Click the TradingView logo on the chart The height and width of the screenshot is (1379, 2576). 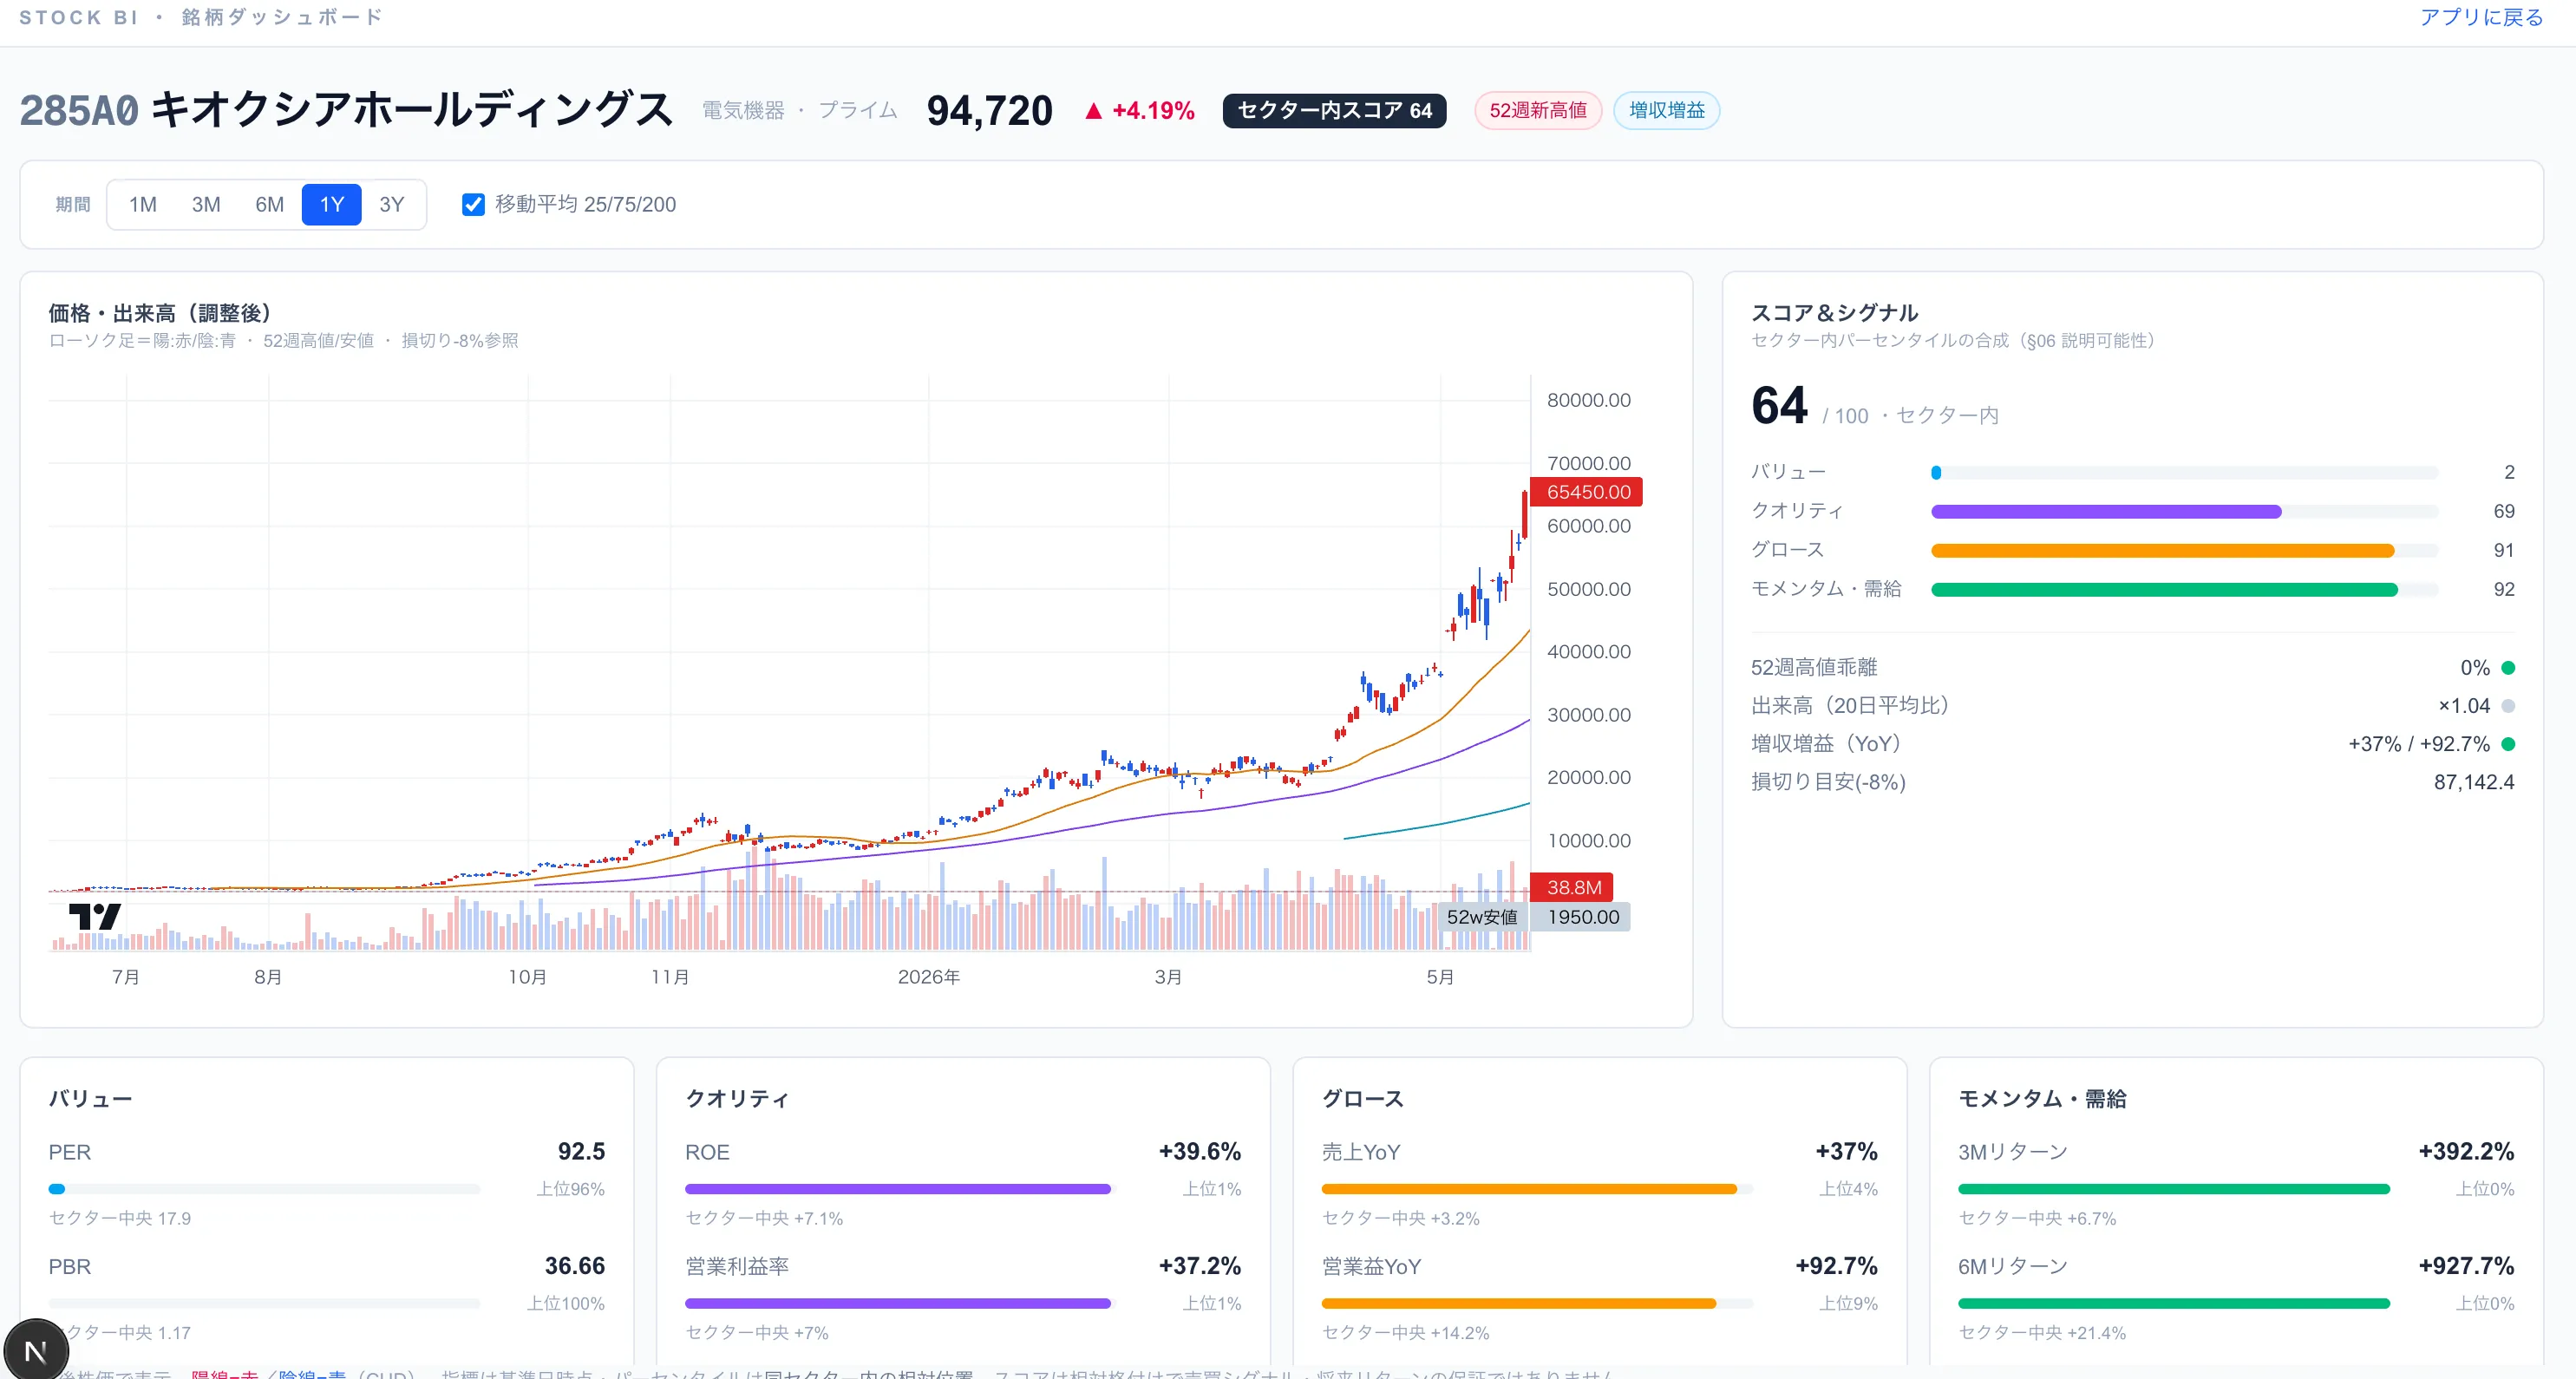94,916
